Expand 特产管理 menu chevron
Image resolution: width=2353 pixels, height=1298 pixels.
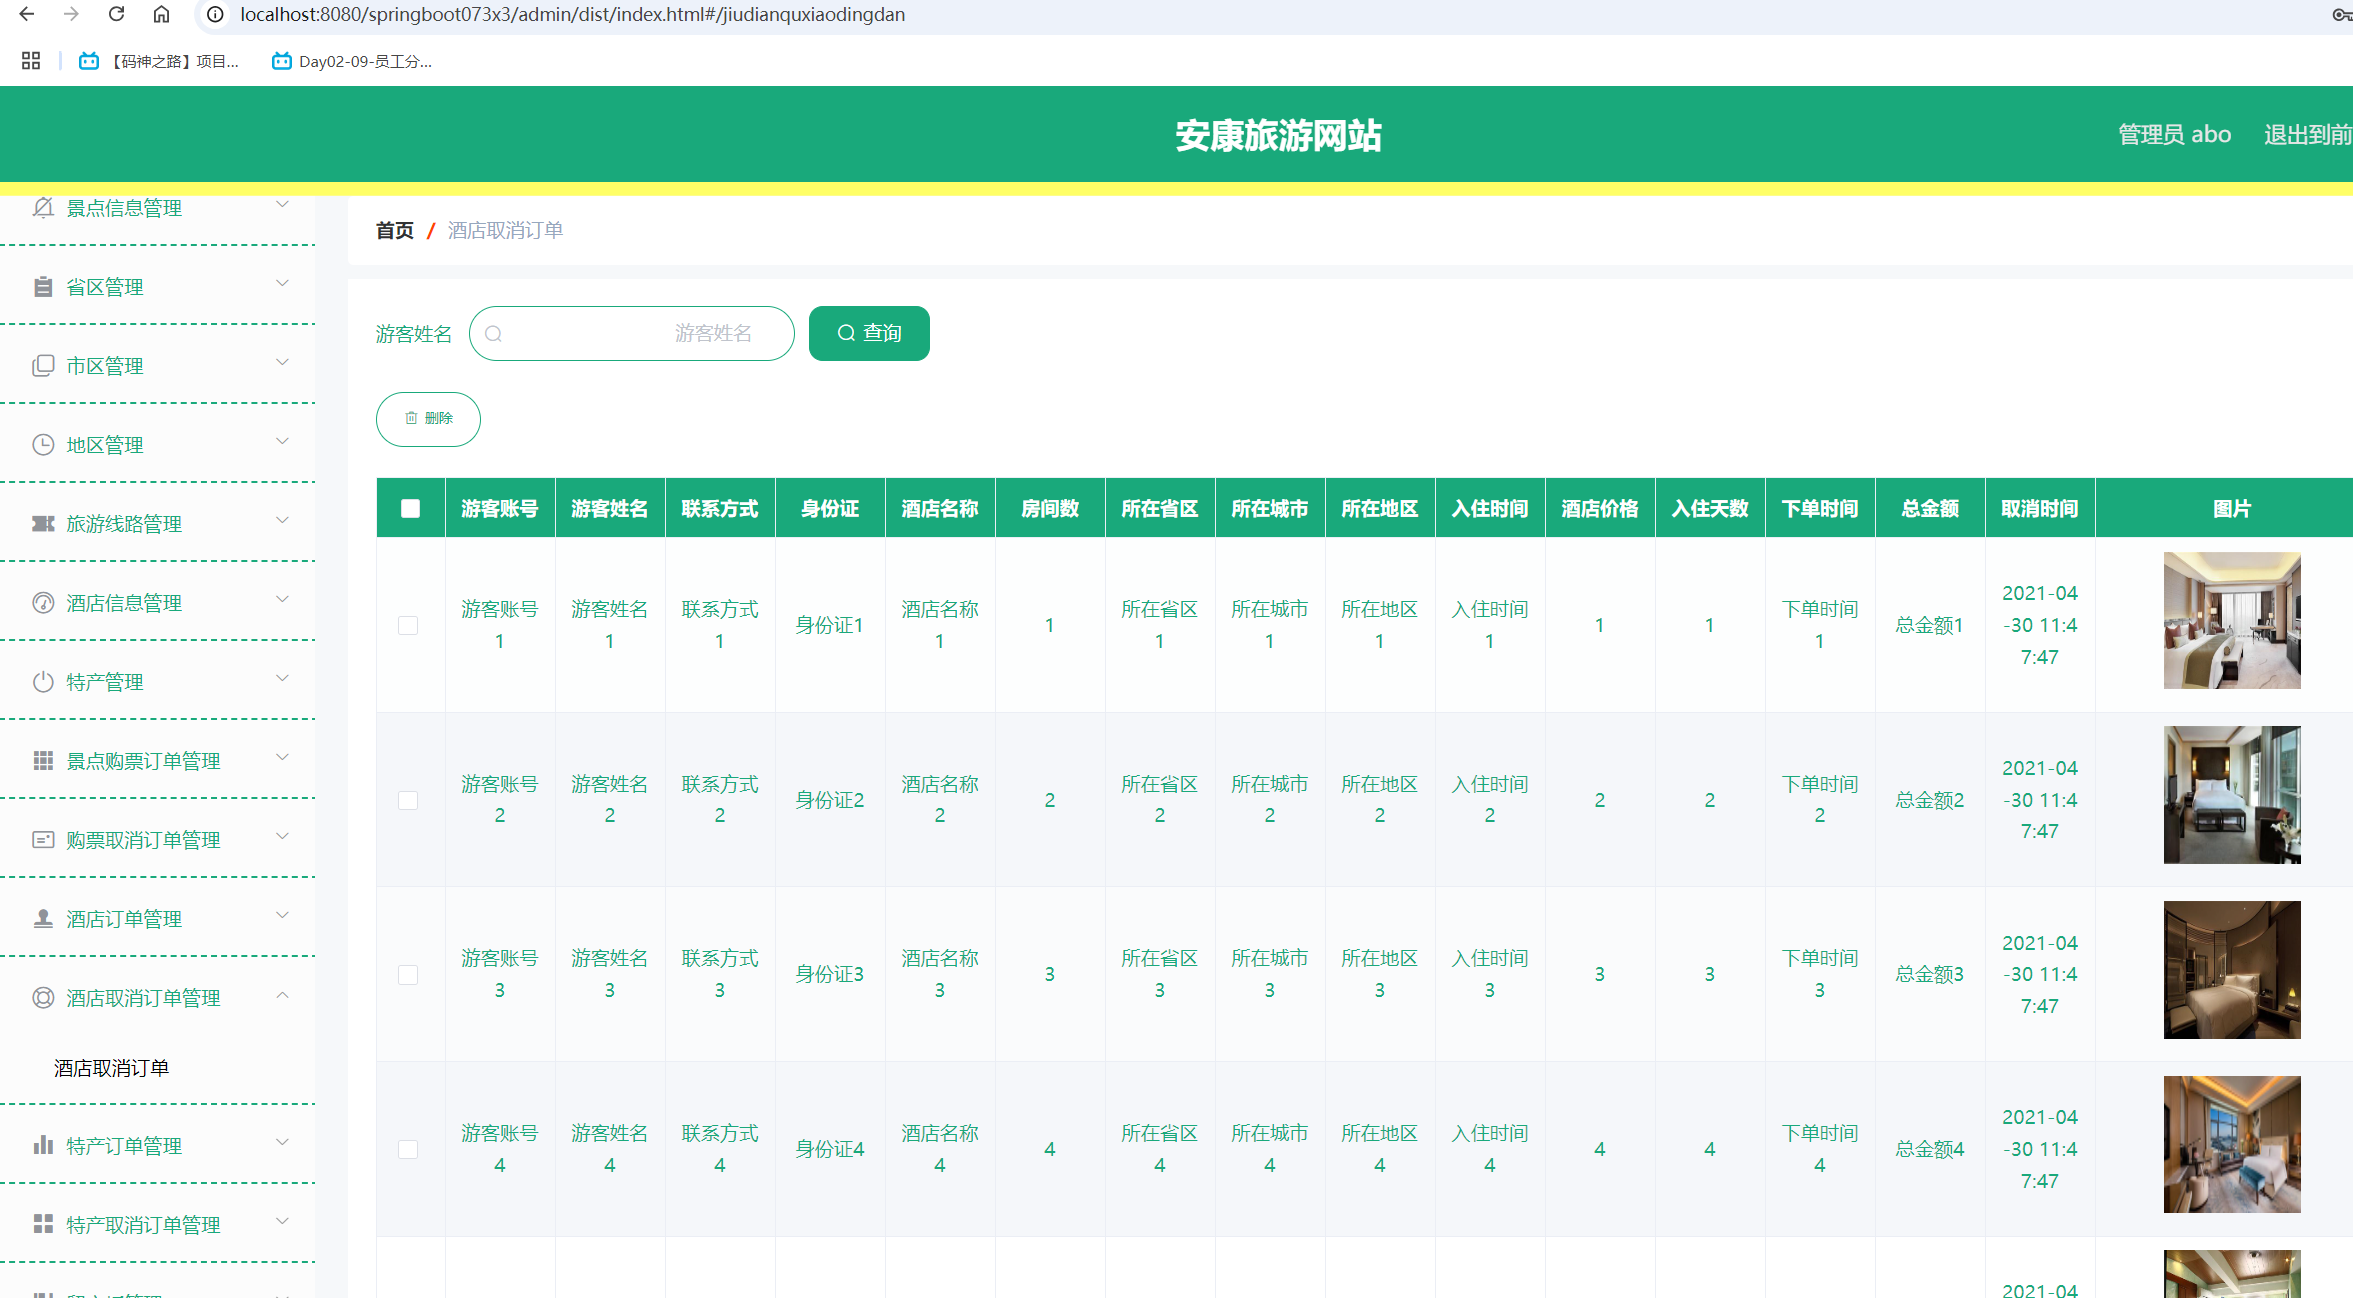[x=283, y=679]
